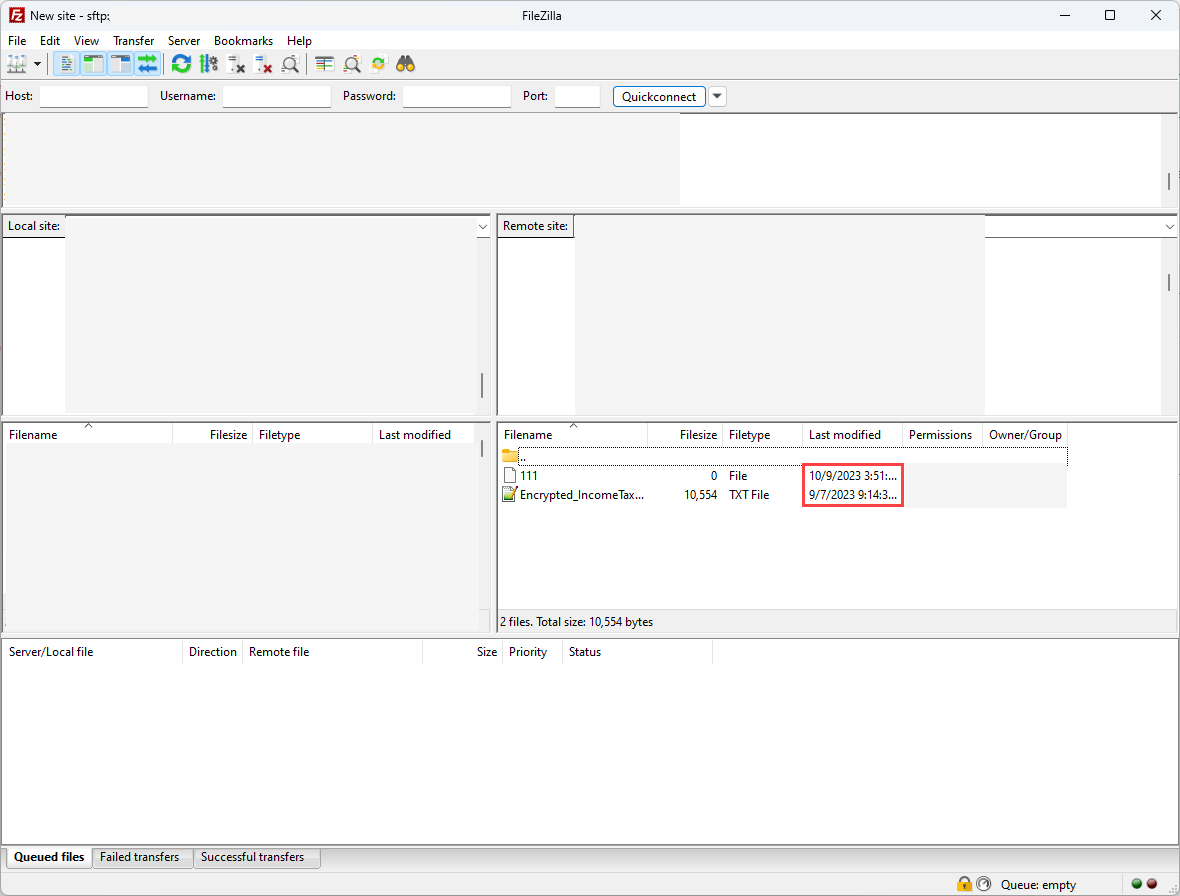The image size is (1180, 896).
Task: Click the FileZilla logo in title bar
Action: [x=17, y=15]
